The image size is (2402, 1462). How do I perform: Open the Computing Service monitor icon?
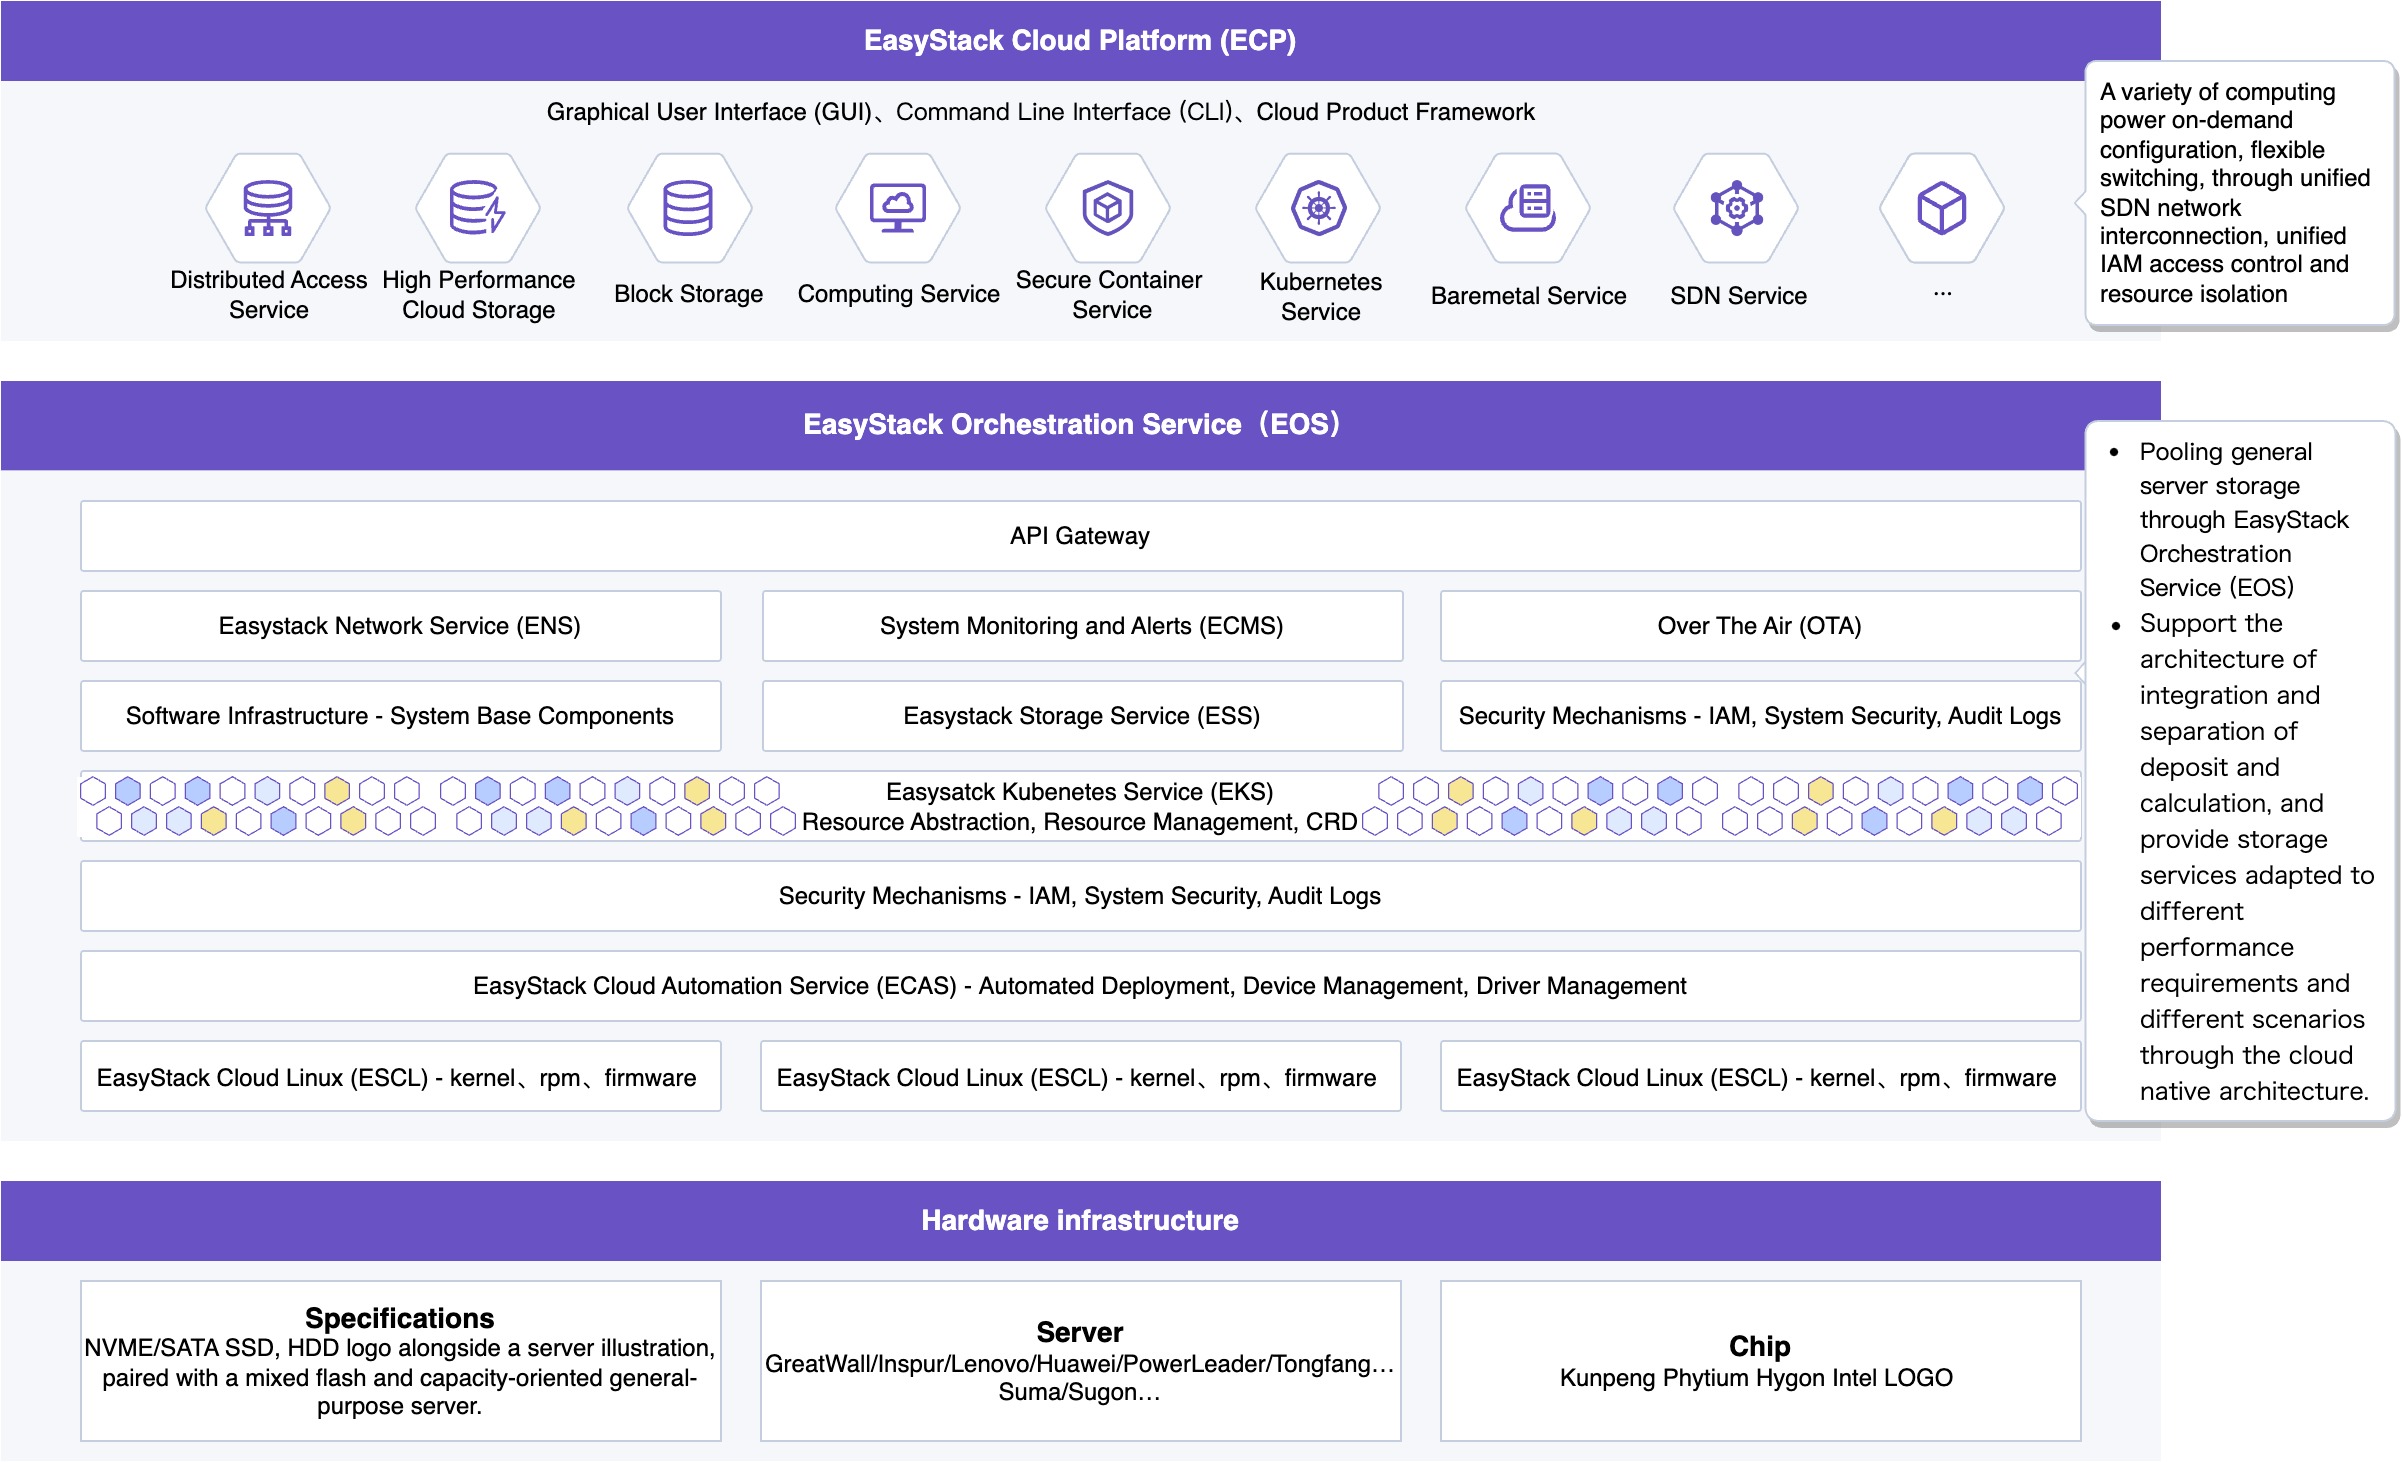coord(898,208)
